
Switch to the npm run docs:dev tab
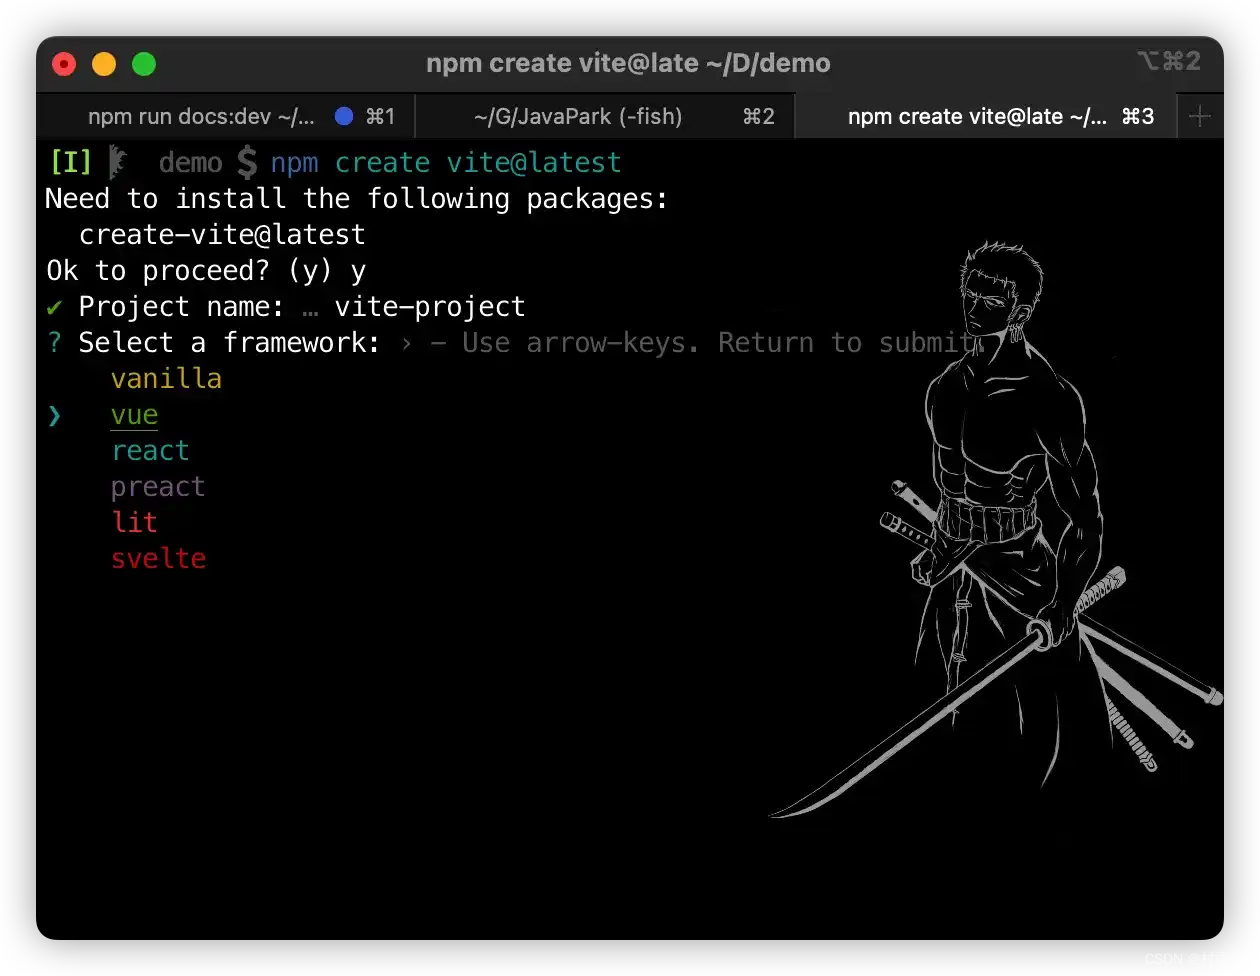click(x=201, y=117)
